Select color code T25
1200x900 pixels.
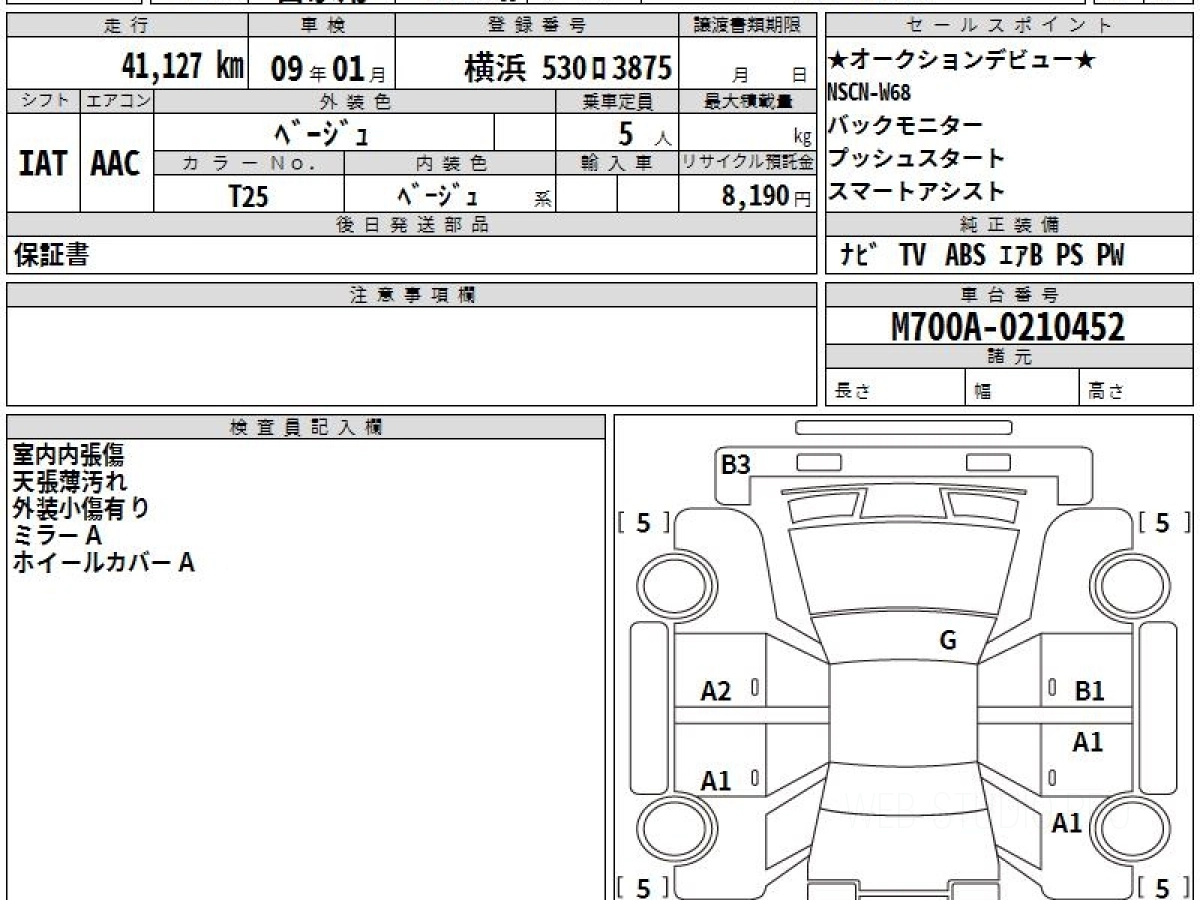tap(248, 195)
